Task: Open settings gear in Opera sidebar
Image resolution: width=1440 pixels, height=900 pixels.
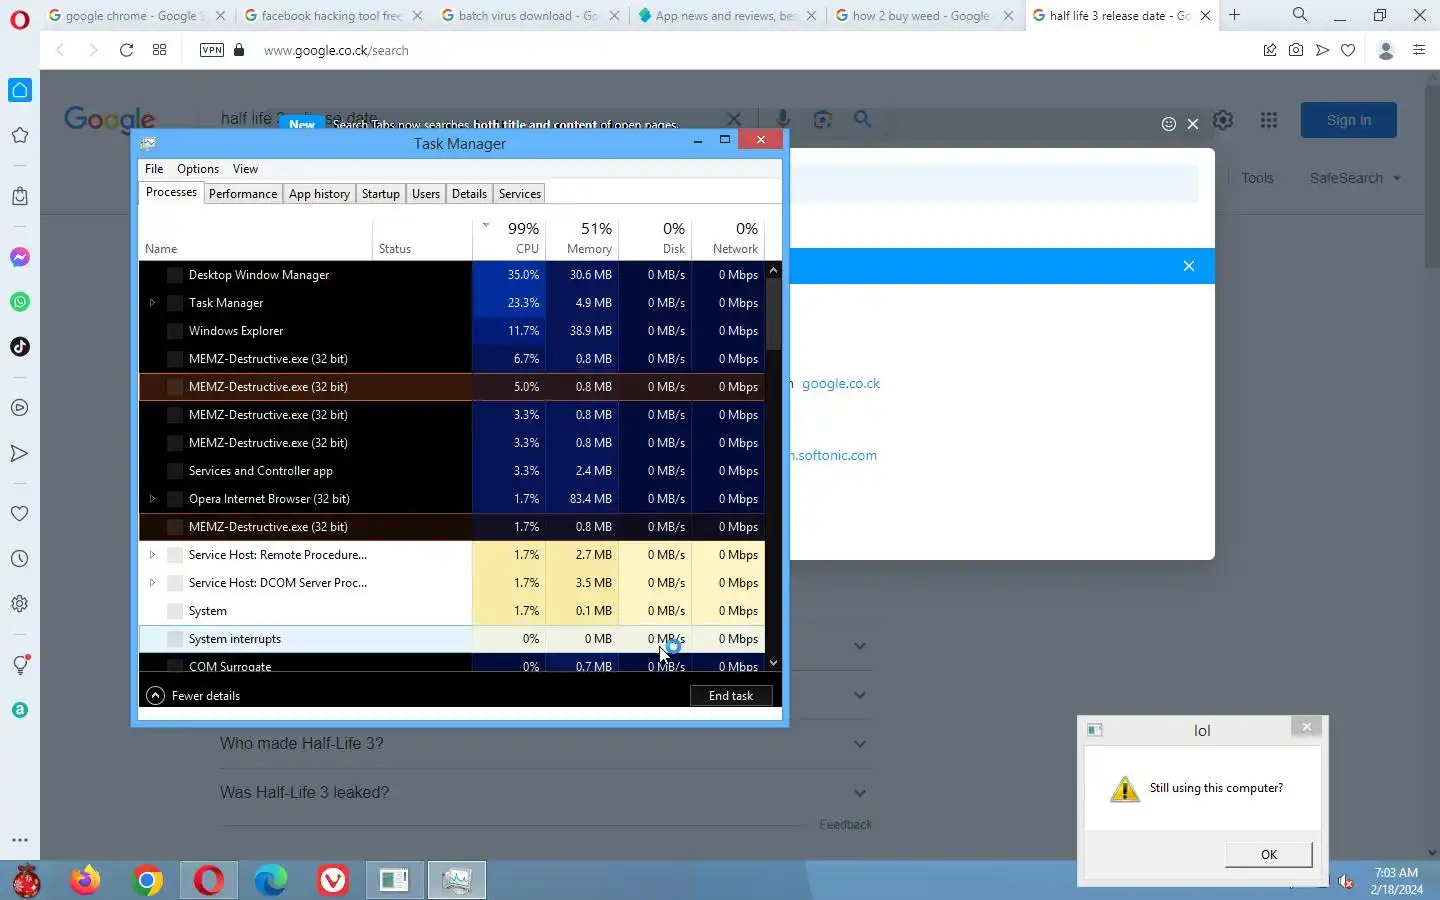Action: coord(20,604)
